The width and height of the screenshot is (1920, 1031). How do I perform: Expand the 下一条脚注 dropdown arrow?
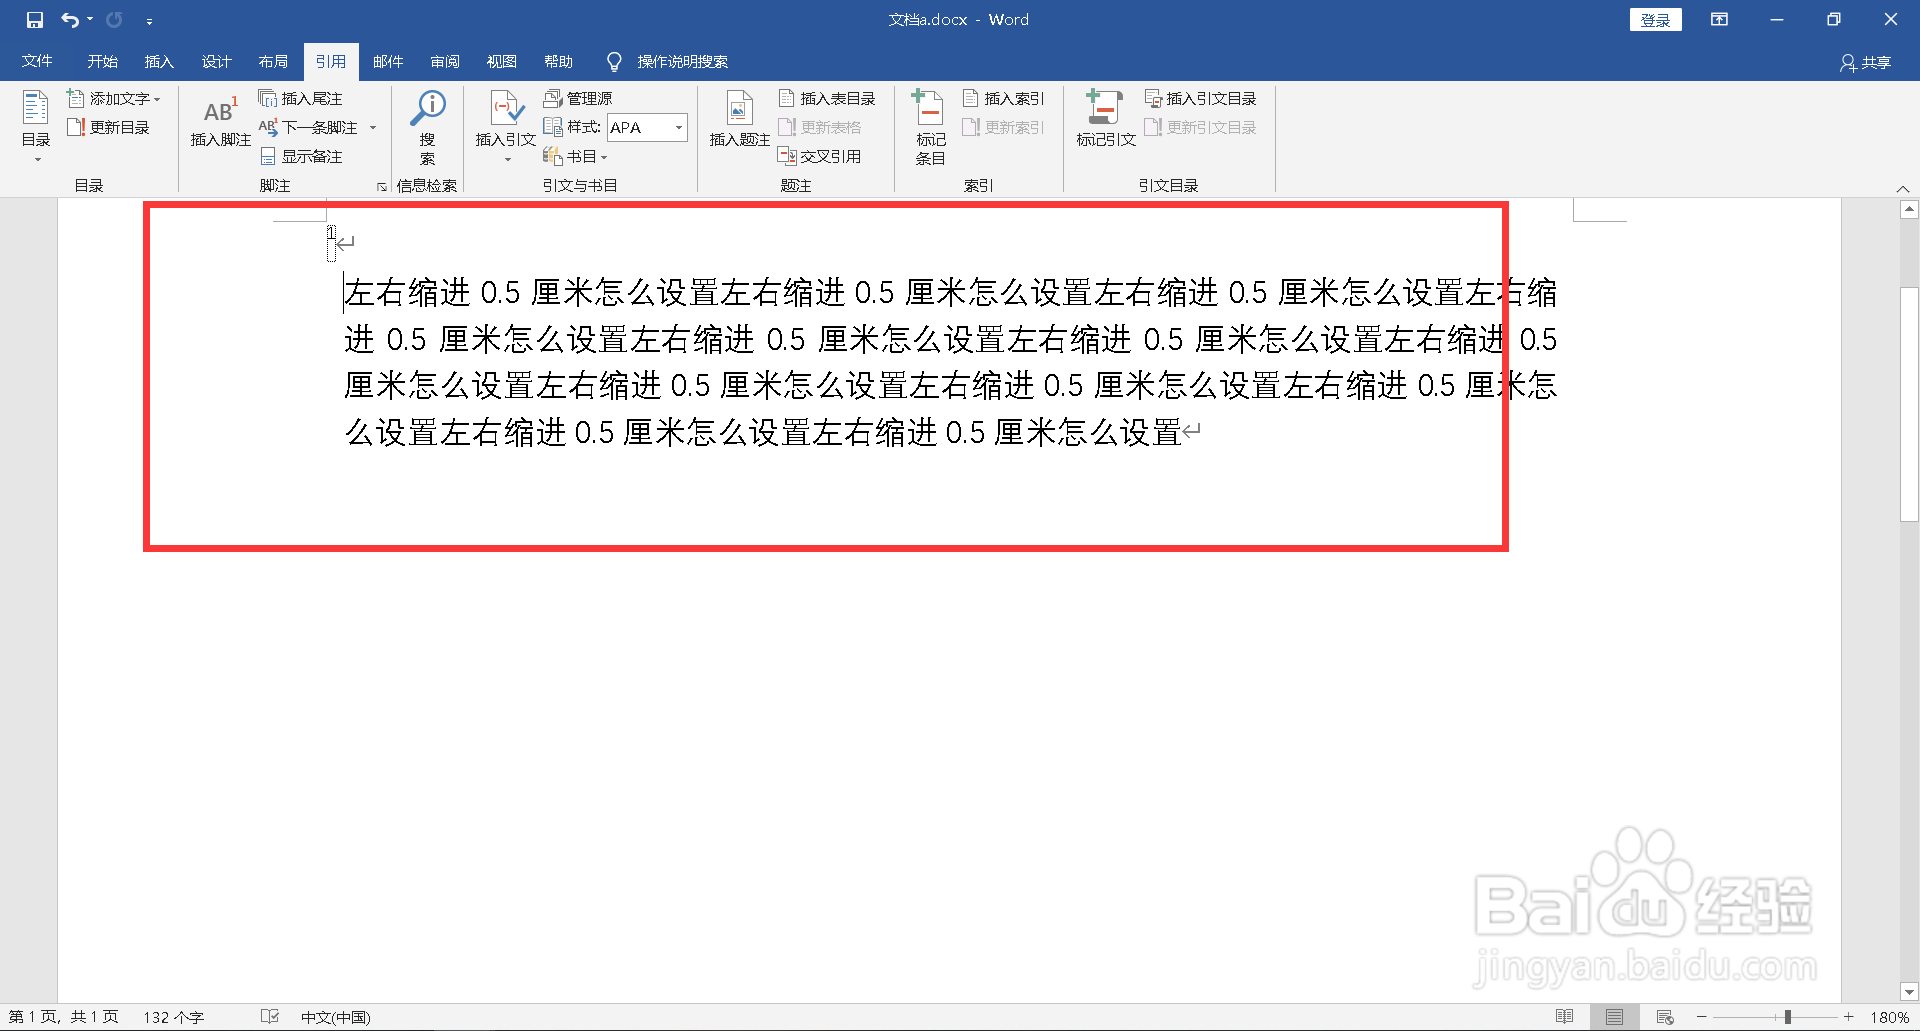373,127
